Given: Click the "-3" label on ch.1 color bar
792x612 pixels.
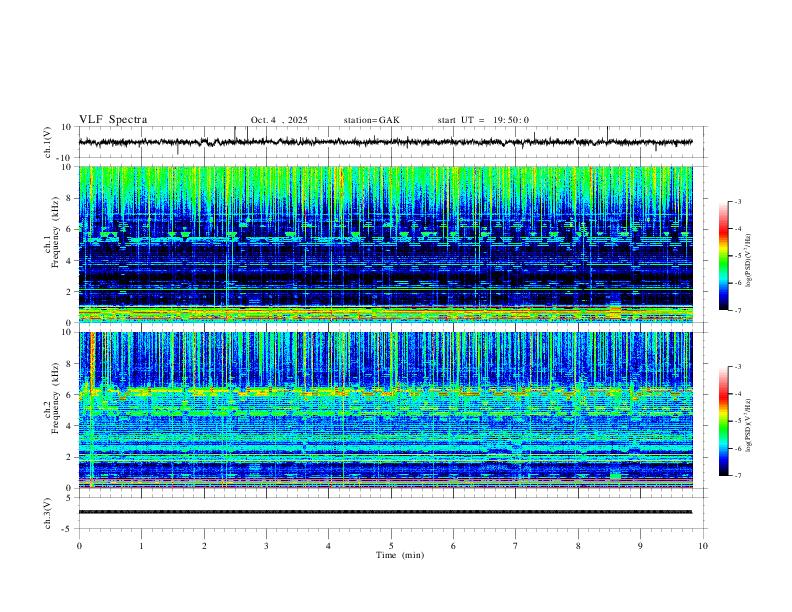Looking at the screenshot, I should pyautogui.click(x=738, y=201).
